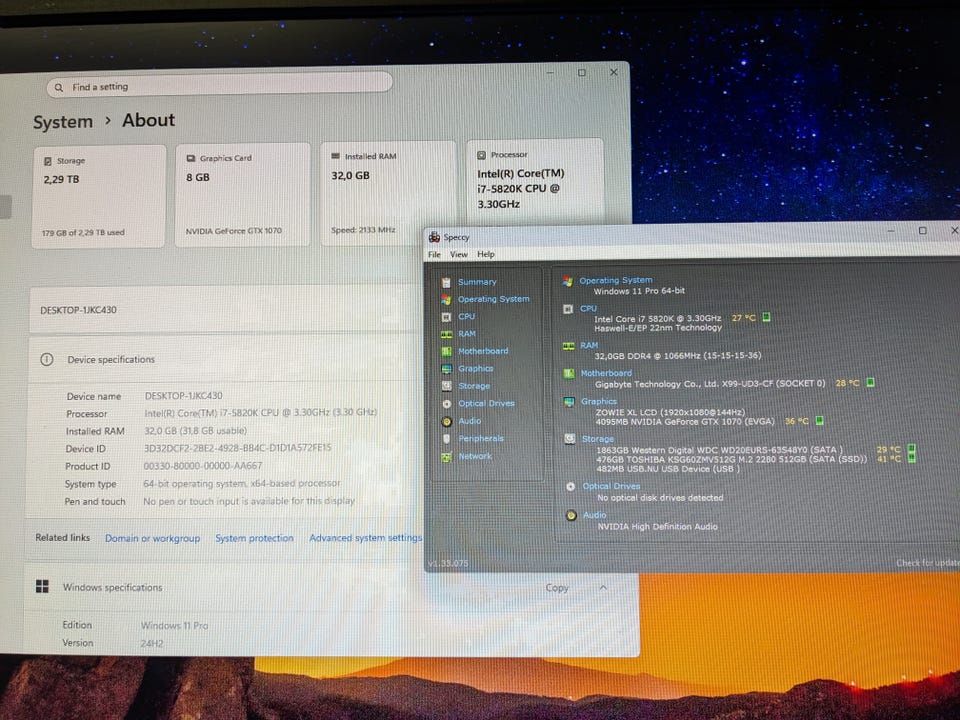The image size is (960, 720).
Task: Copy the Windows specifications
Action: 557,588
